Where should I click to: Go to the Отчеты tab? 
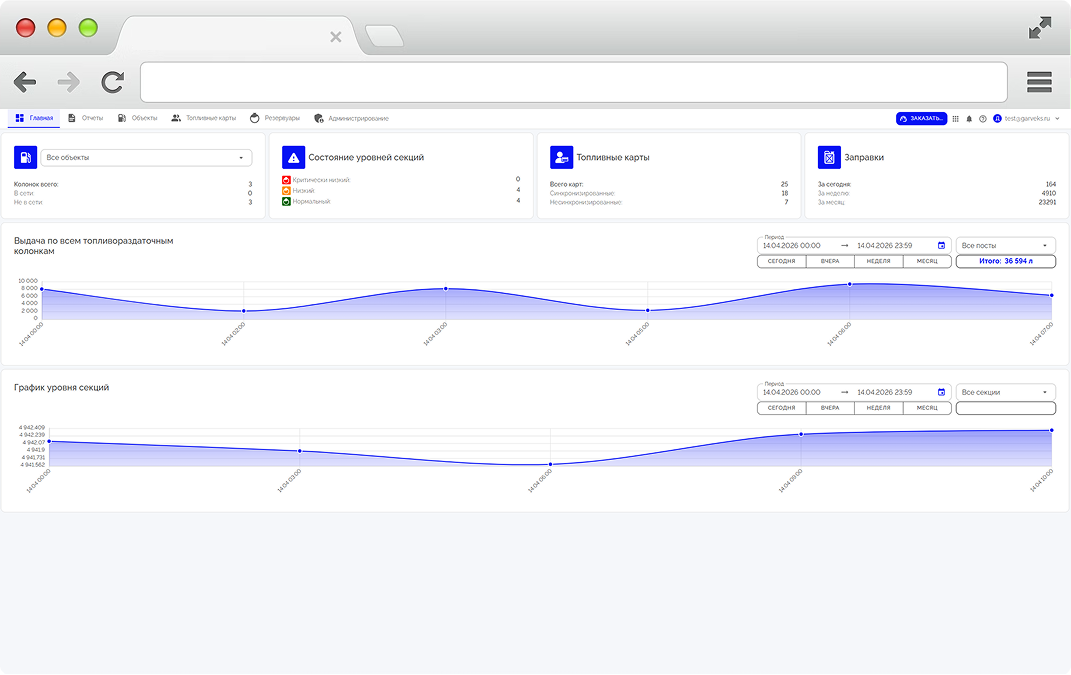coord(86,118)
